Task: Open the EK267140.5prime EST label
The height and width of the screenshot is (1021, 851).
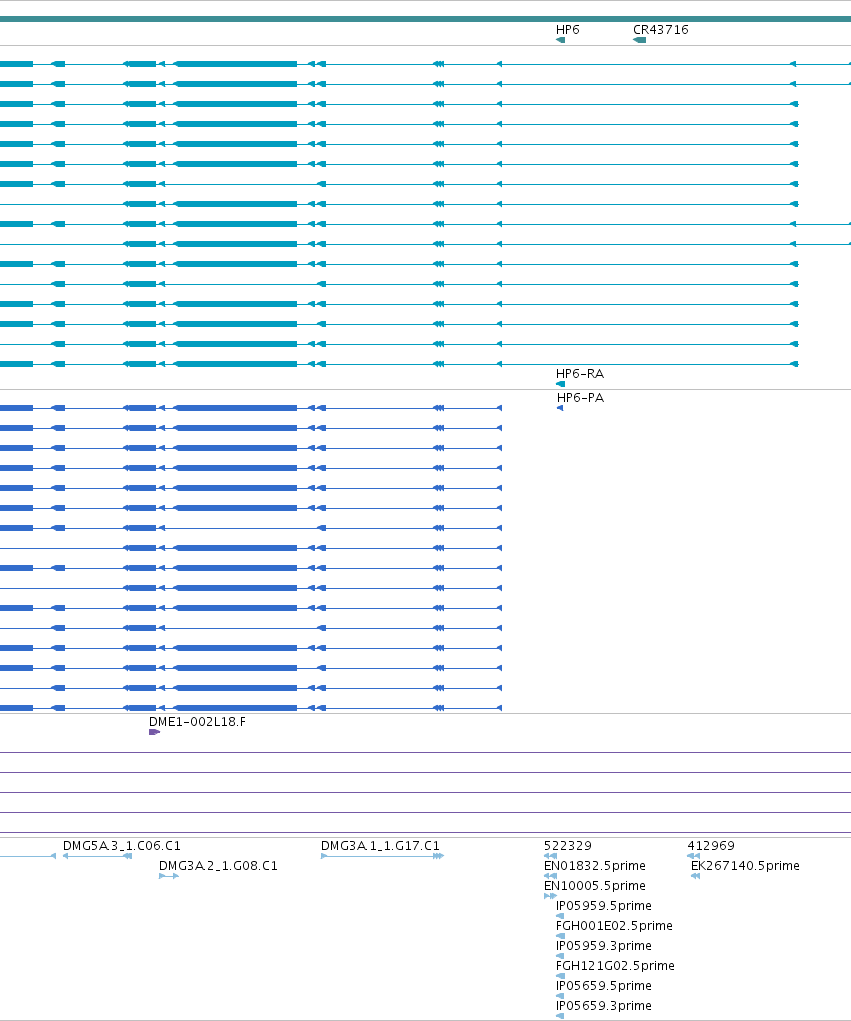Action: coord(745,866)
